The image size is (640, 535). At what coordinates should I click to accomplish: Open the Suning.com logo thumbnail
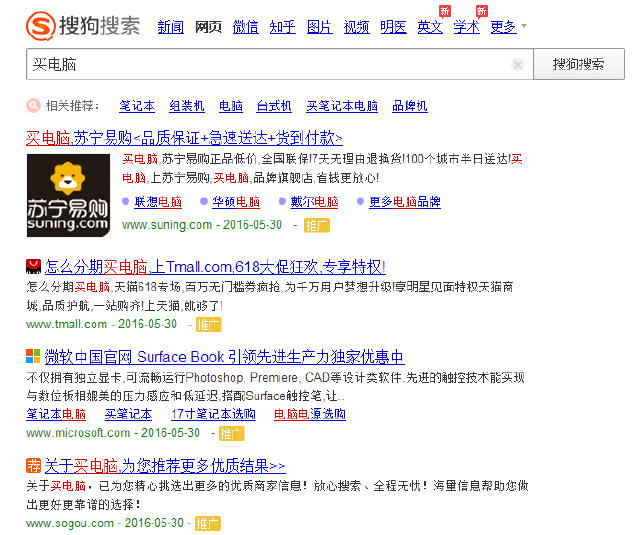69,195
